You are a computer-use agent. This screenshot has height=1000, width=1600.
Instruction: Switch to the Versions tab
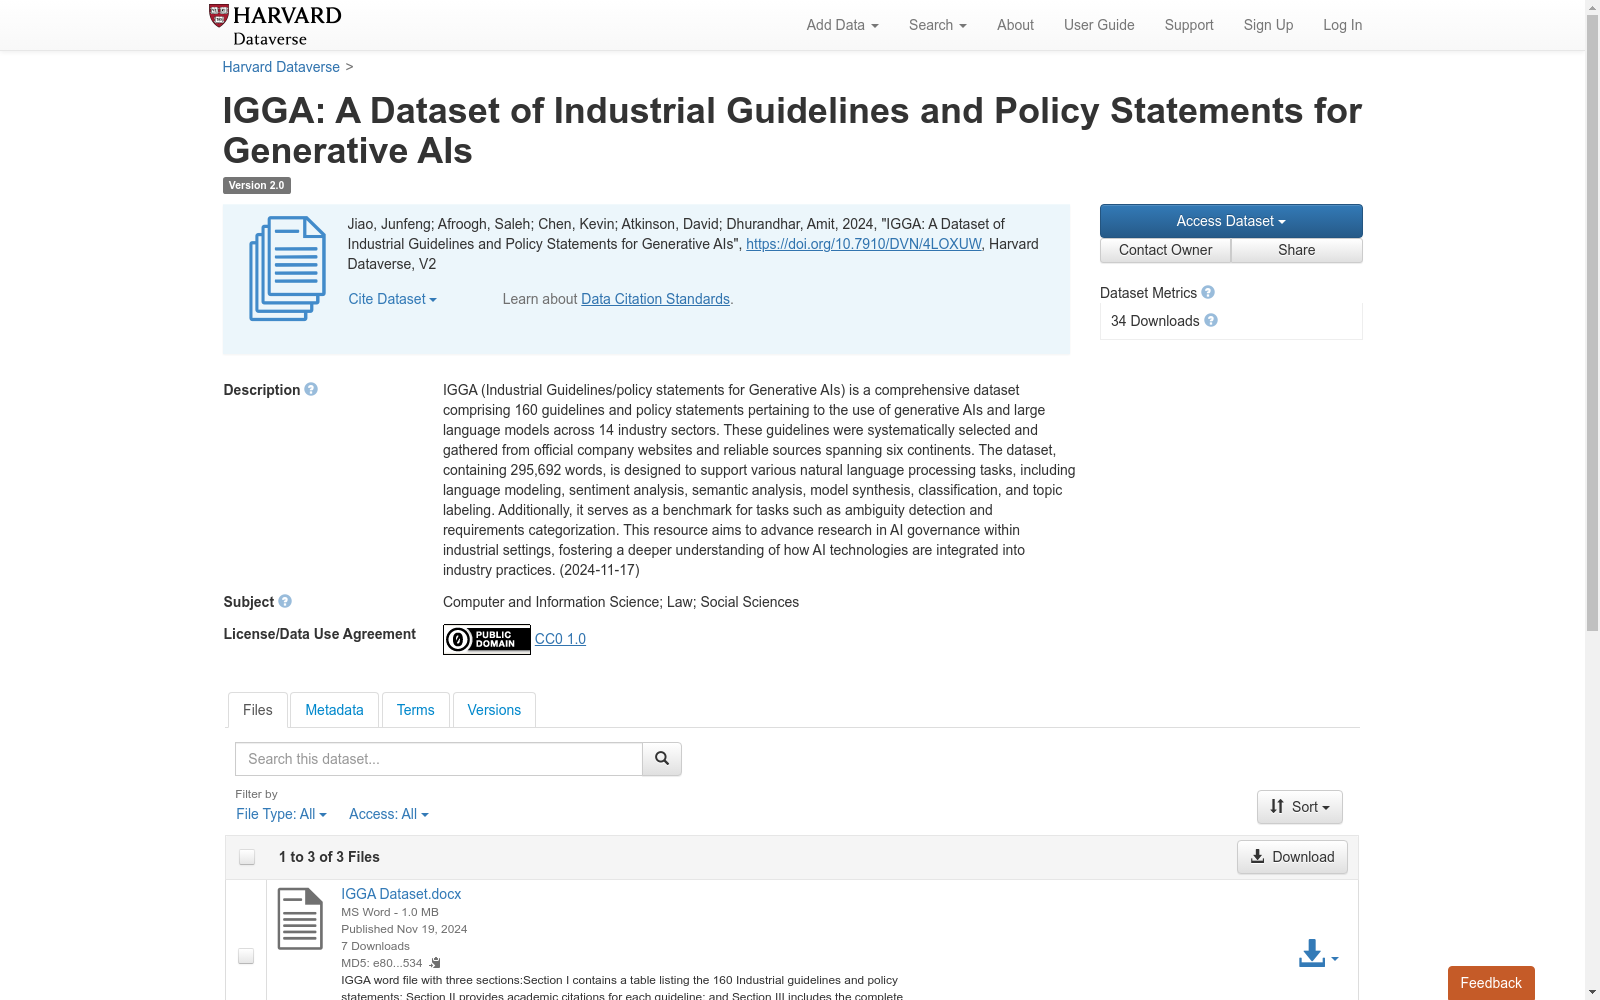[494, 710]
